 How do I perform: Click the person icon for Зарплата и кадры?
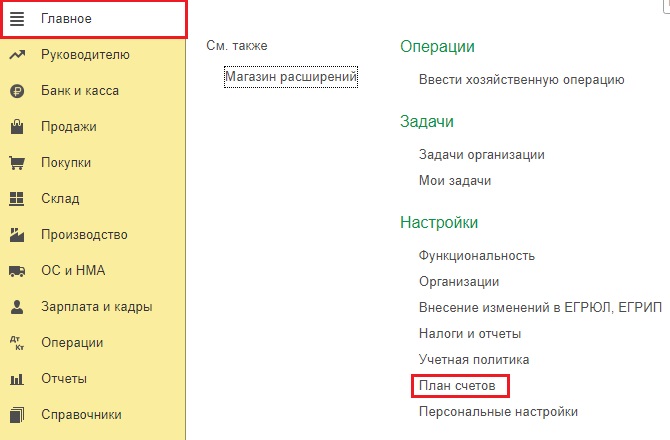click(x=17, y=307)
